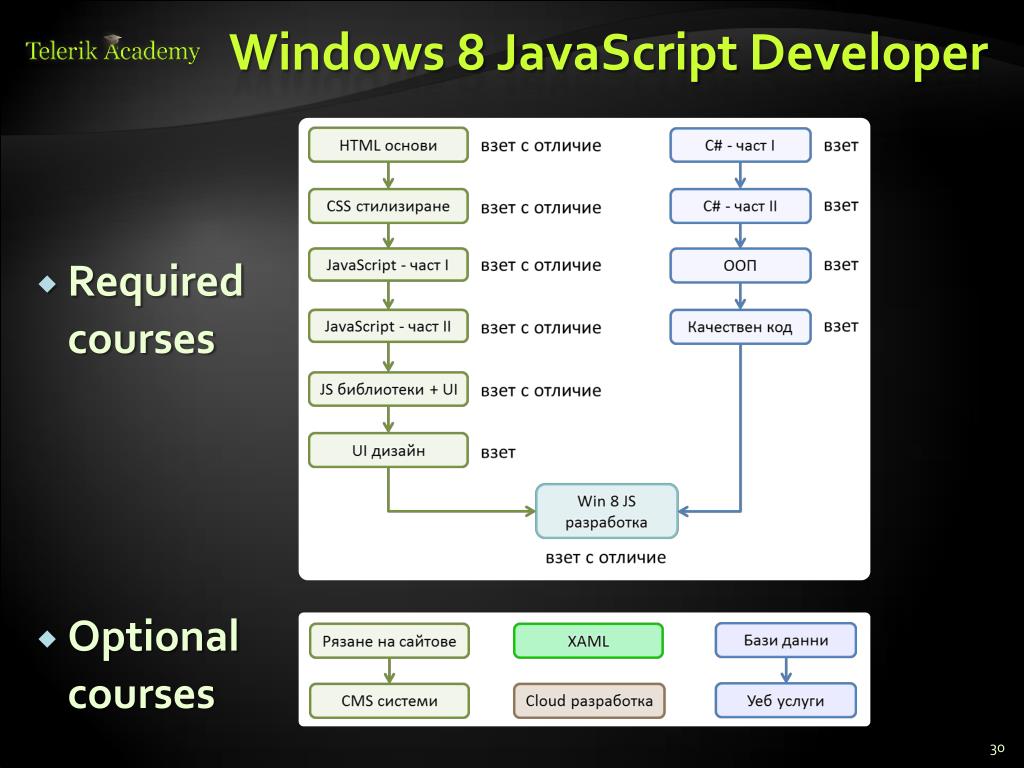Click the "Optional courses" bullet text
The image size is (1024, 768).
point(153,664)
